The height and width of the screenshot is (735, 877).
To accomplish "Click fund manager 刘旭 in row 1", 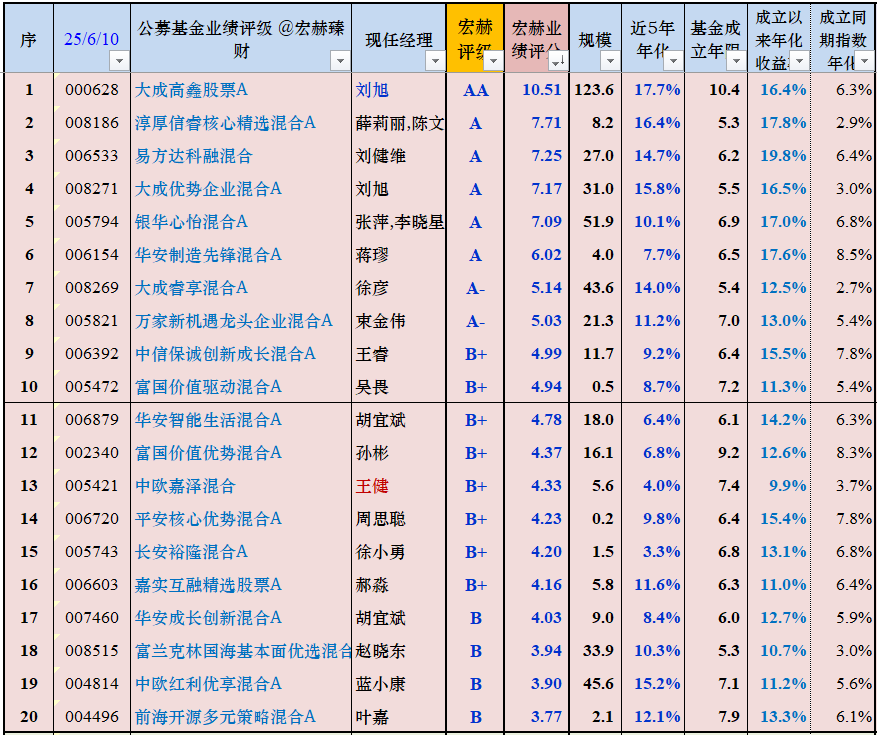I will [x=372, y=90].
